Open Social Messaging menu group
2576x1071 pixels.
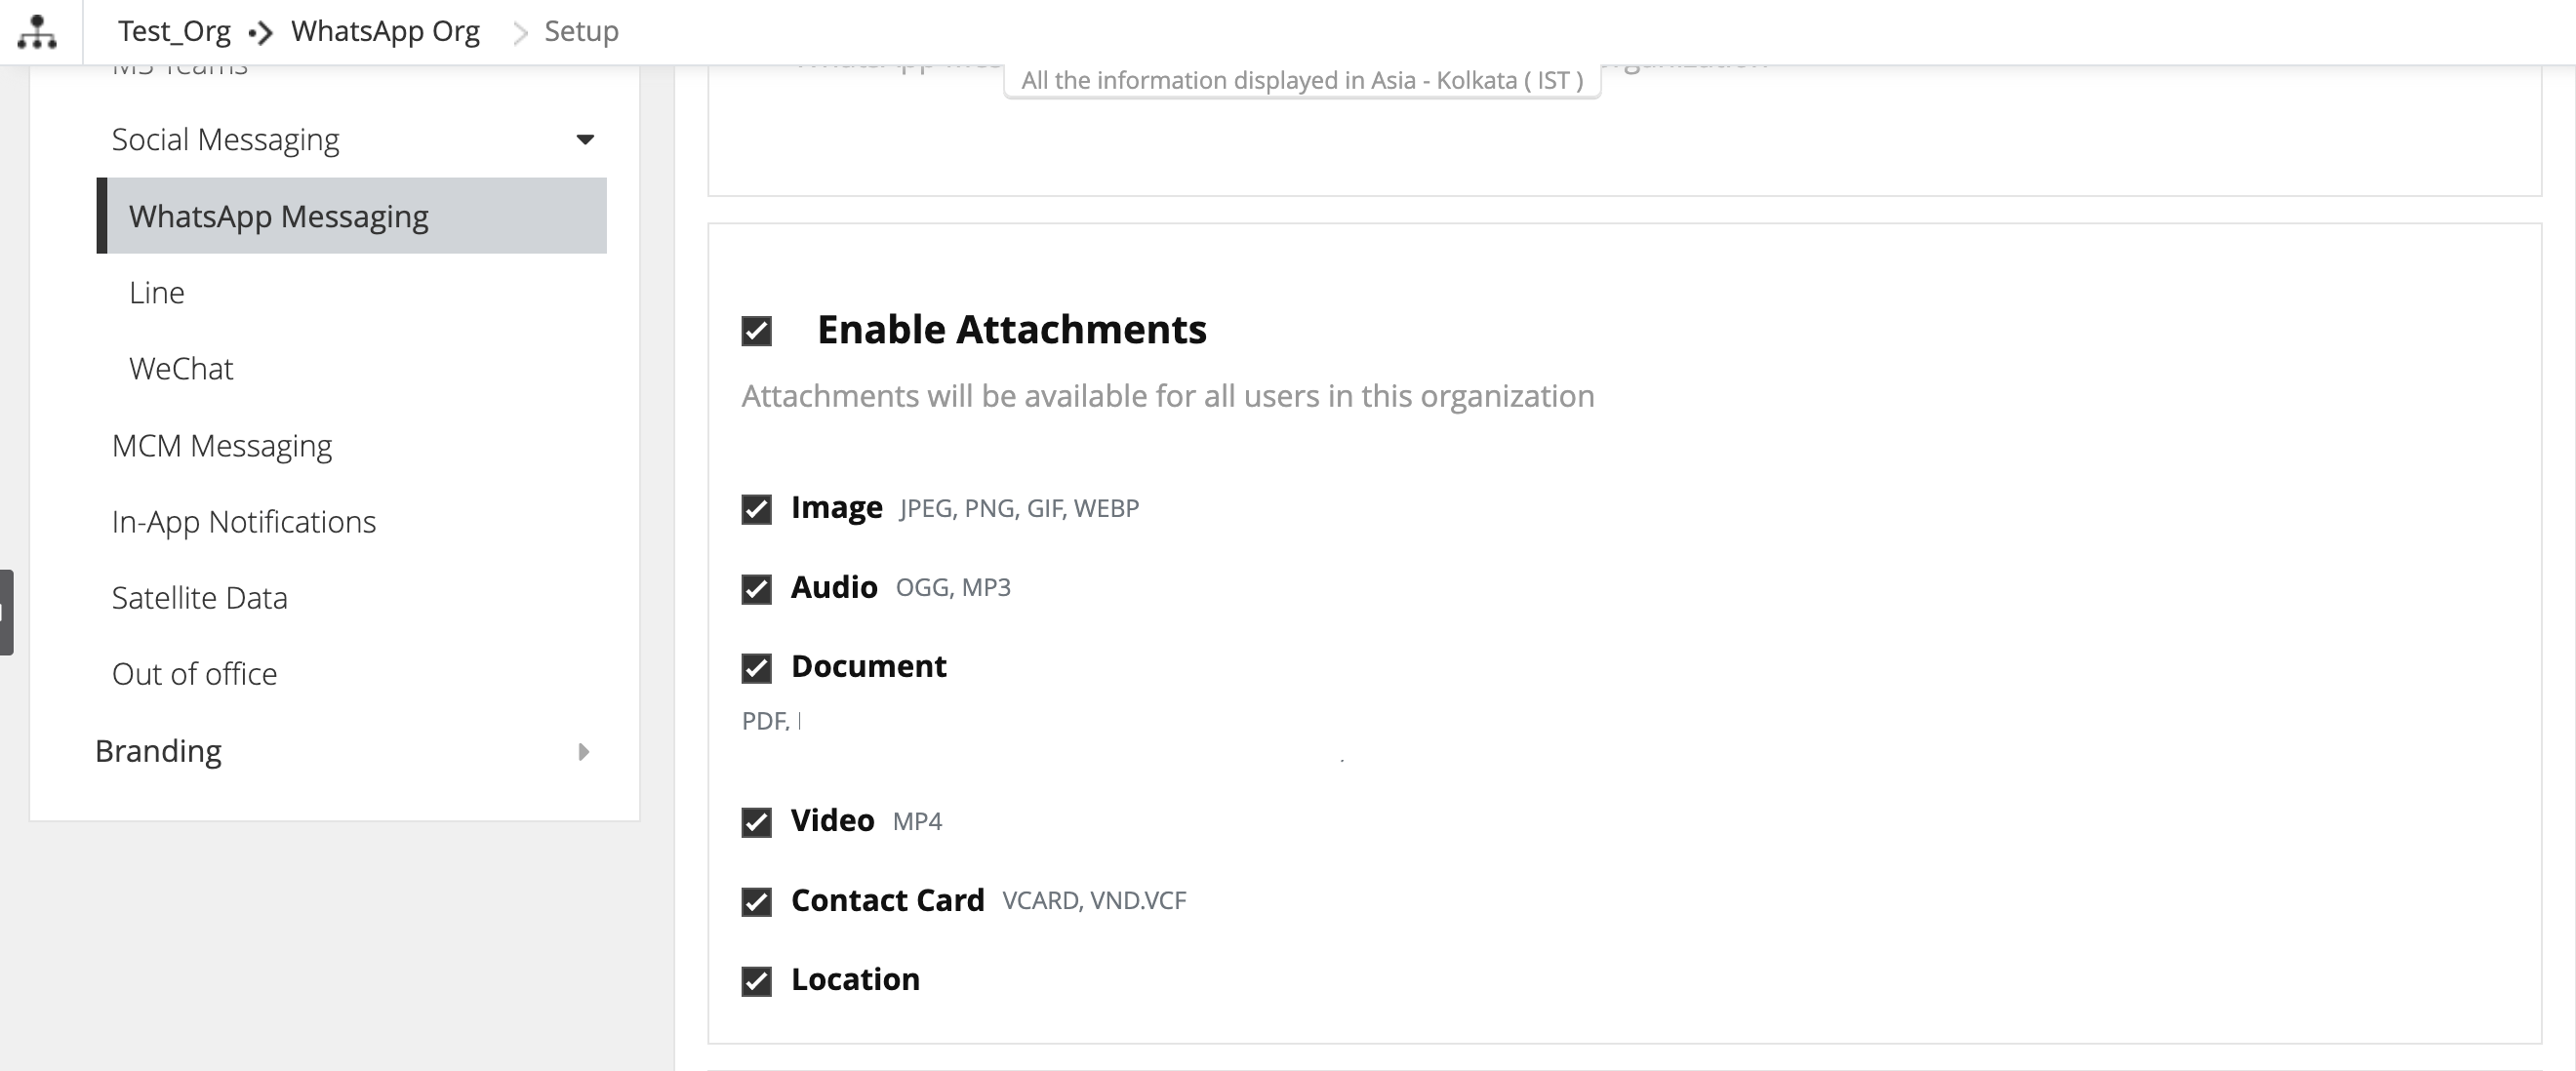pyautogui.click(x=226, y=140)
